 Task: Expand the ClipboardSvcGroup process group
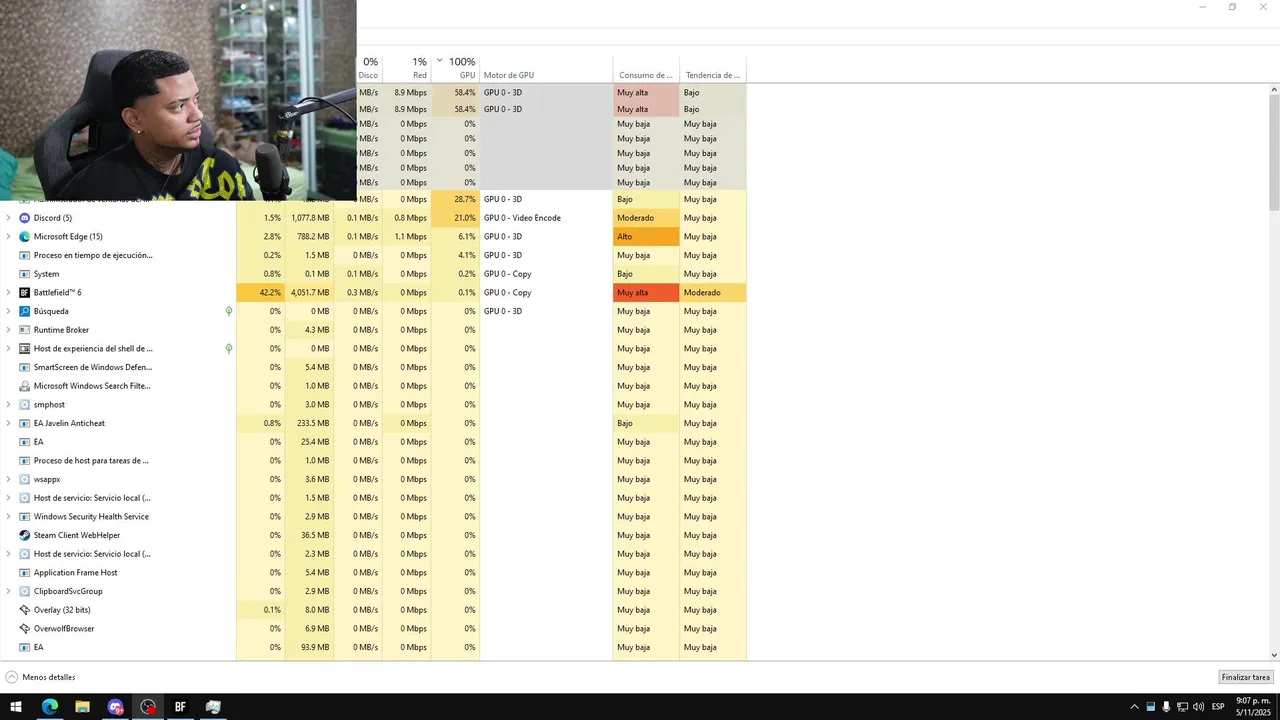(x=9, y=591)
